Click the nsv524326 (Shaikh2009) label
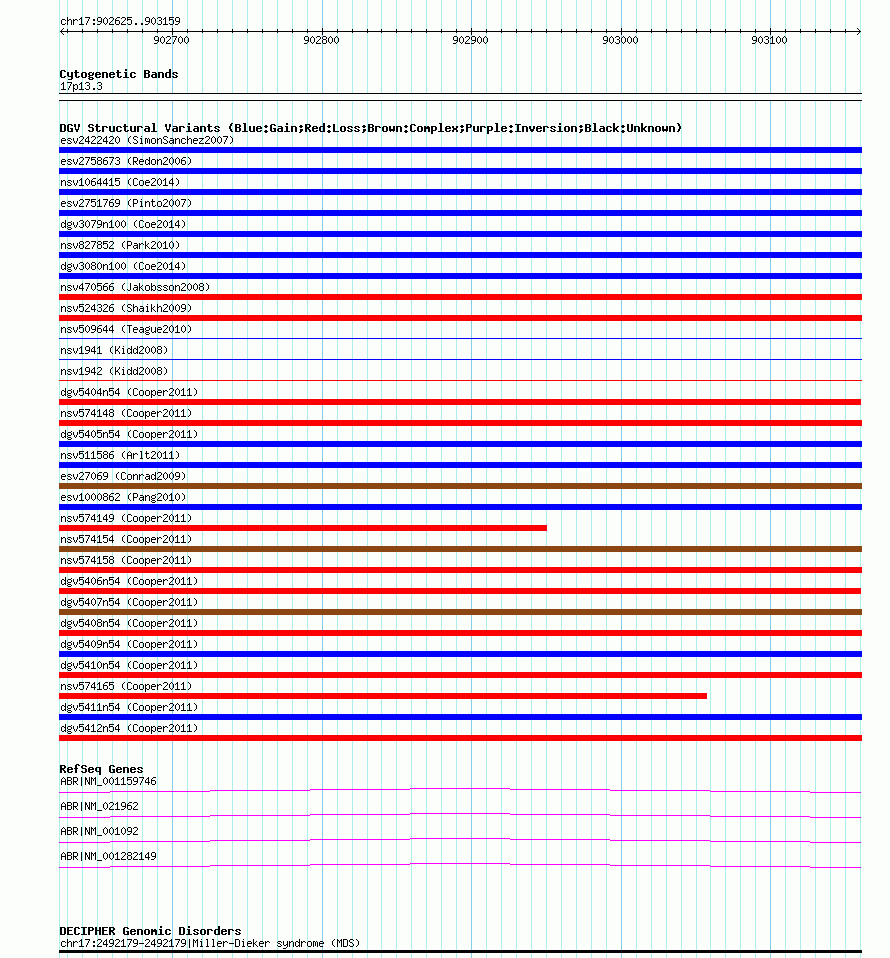 pos(126,308)
